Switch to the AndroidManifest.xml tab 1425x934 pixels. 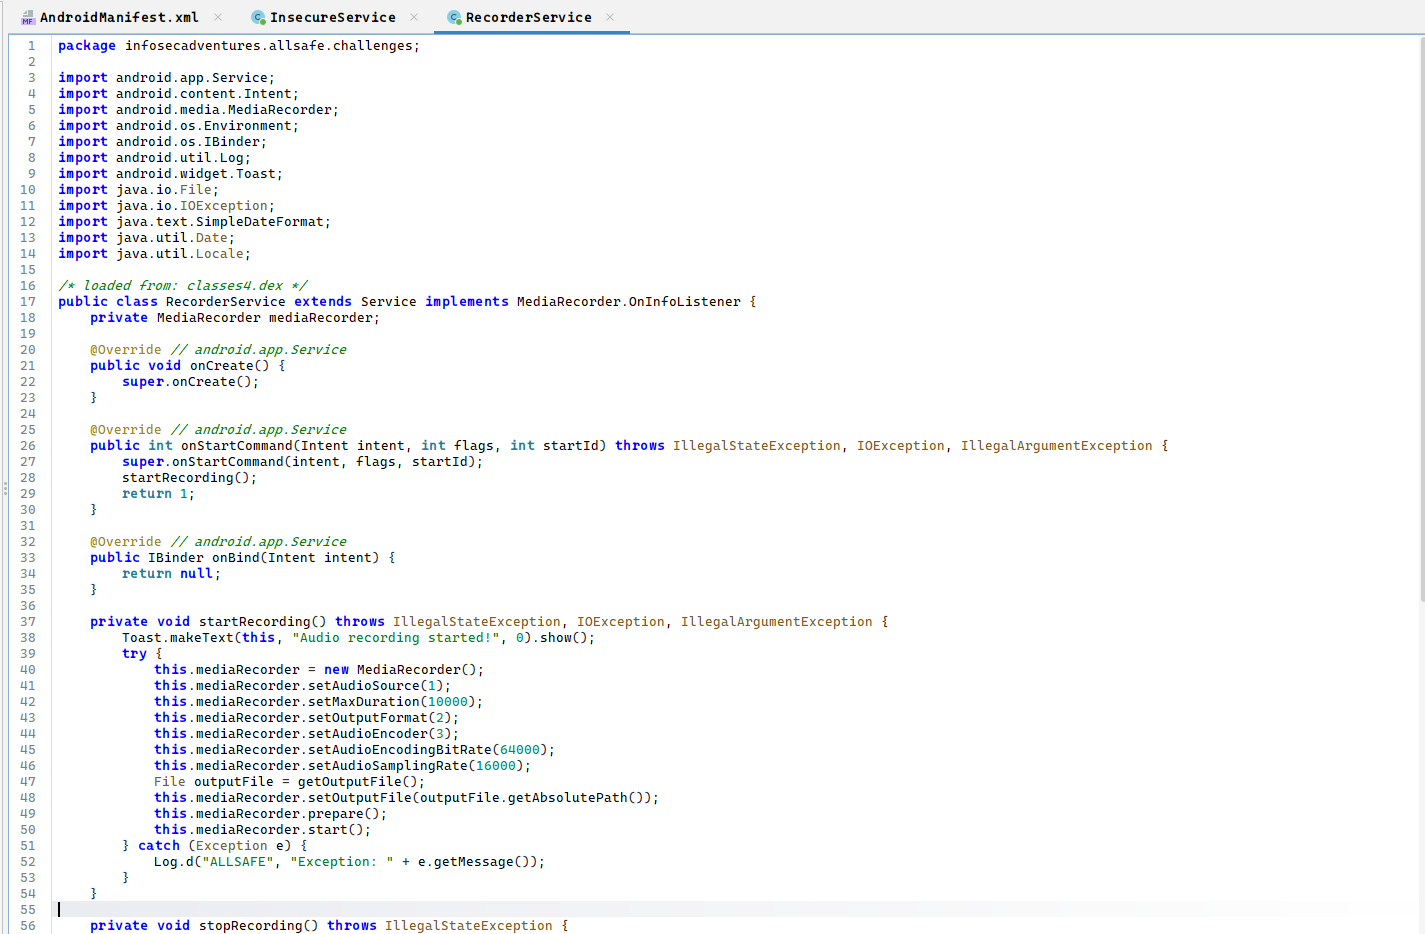tap(119, 17)
